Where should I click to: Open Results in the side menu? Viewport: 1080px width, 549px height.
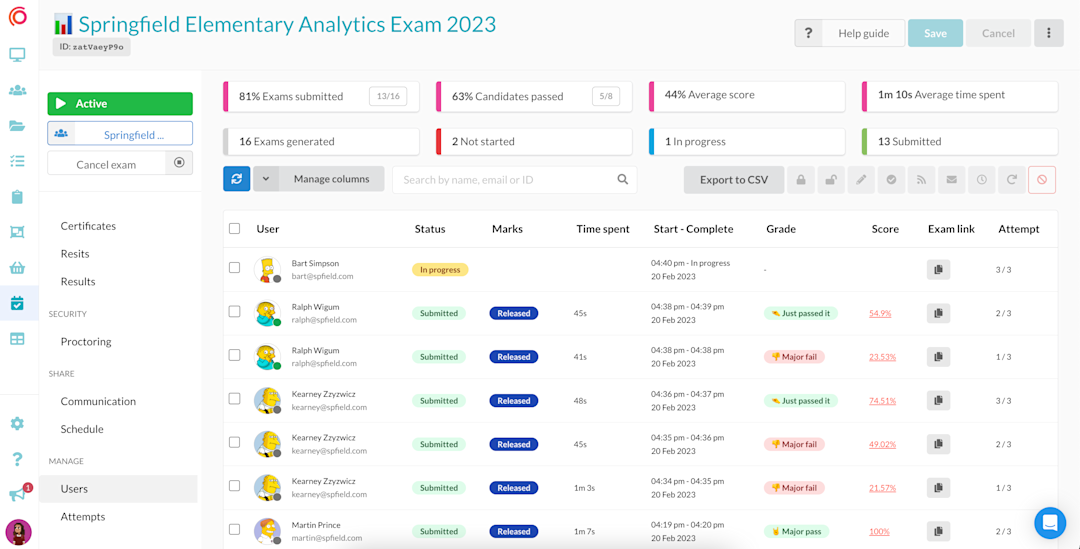78,281
